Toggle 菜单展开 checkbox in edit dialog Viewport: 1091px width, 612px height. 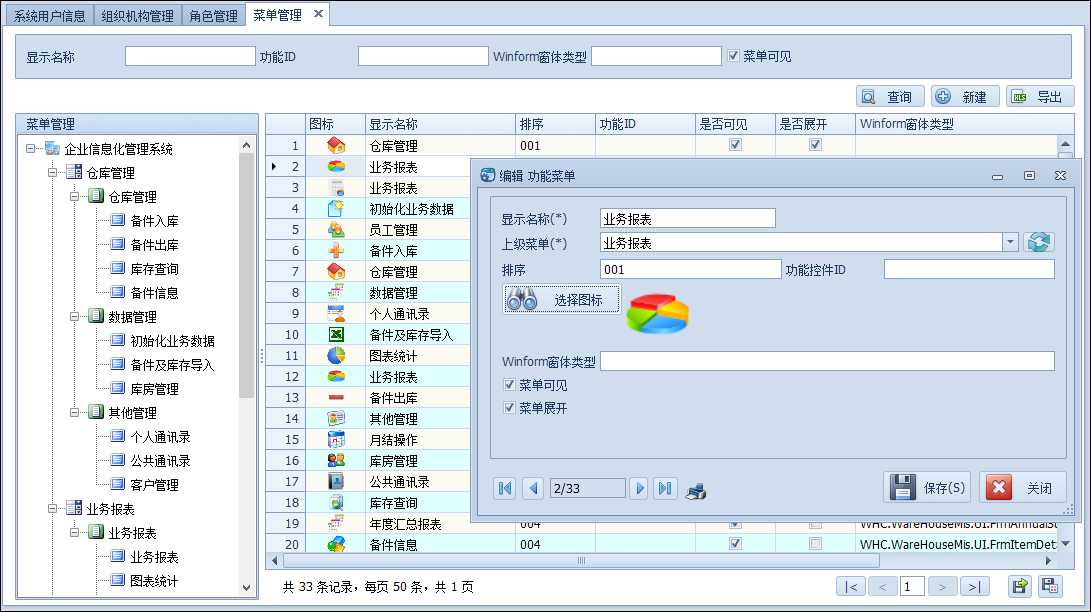point(509,408)
